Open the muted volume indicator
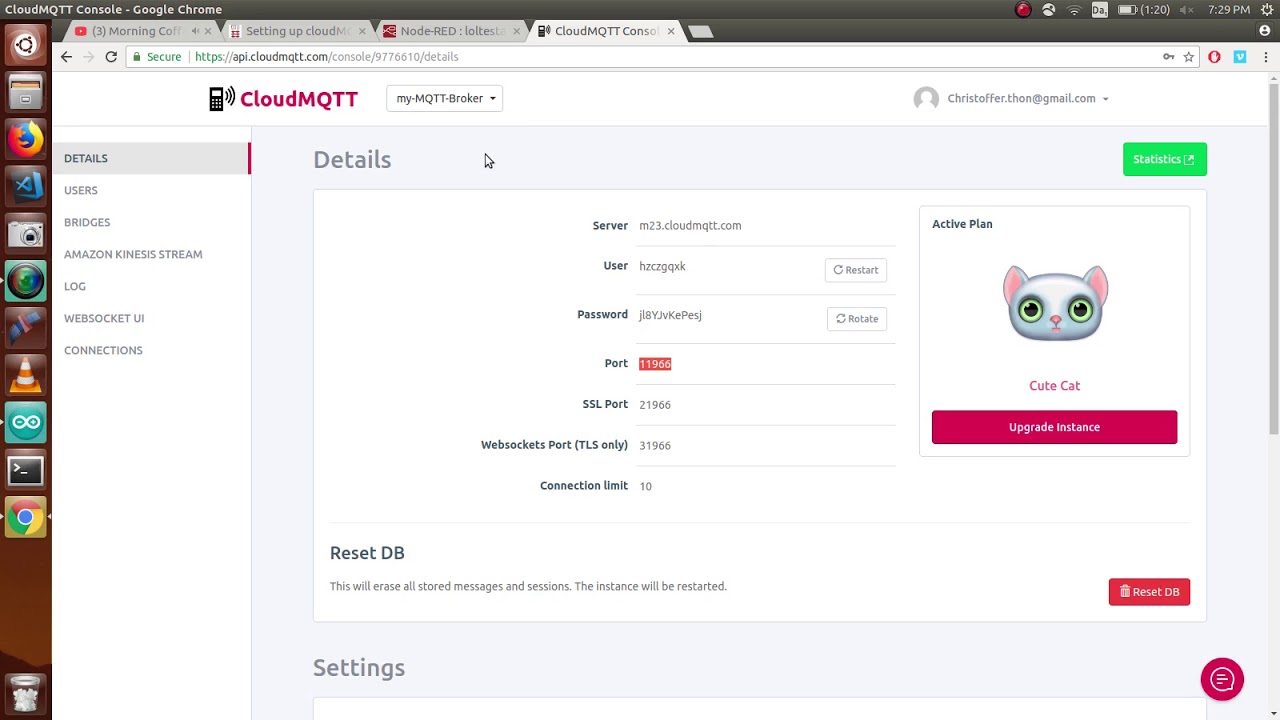 point(1187,10)
